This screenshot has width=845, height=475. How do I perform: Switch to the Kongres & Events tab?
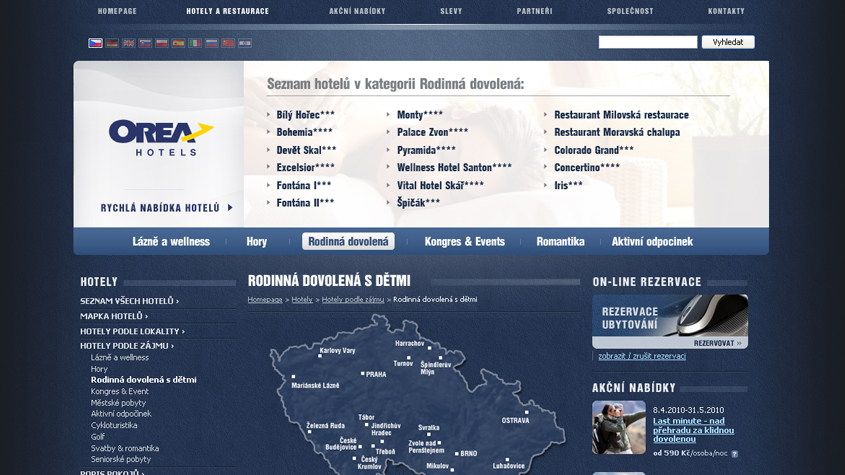pos(464,241)
